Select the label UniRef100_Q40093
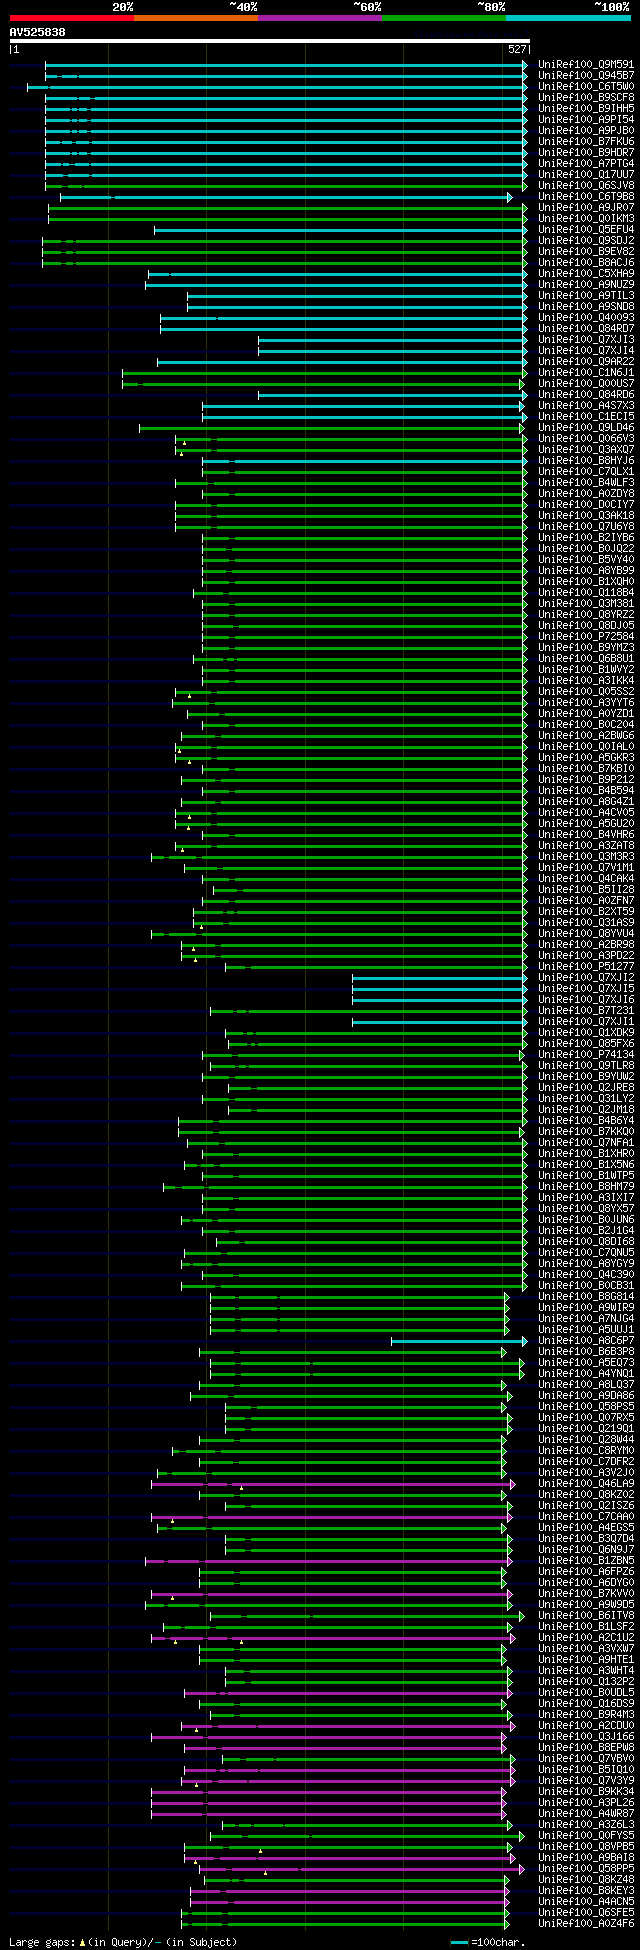 click(x=586, y=317)
